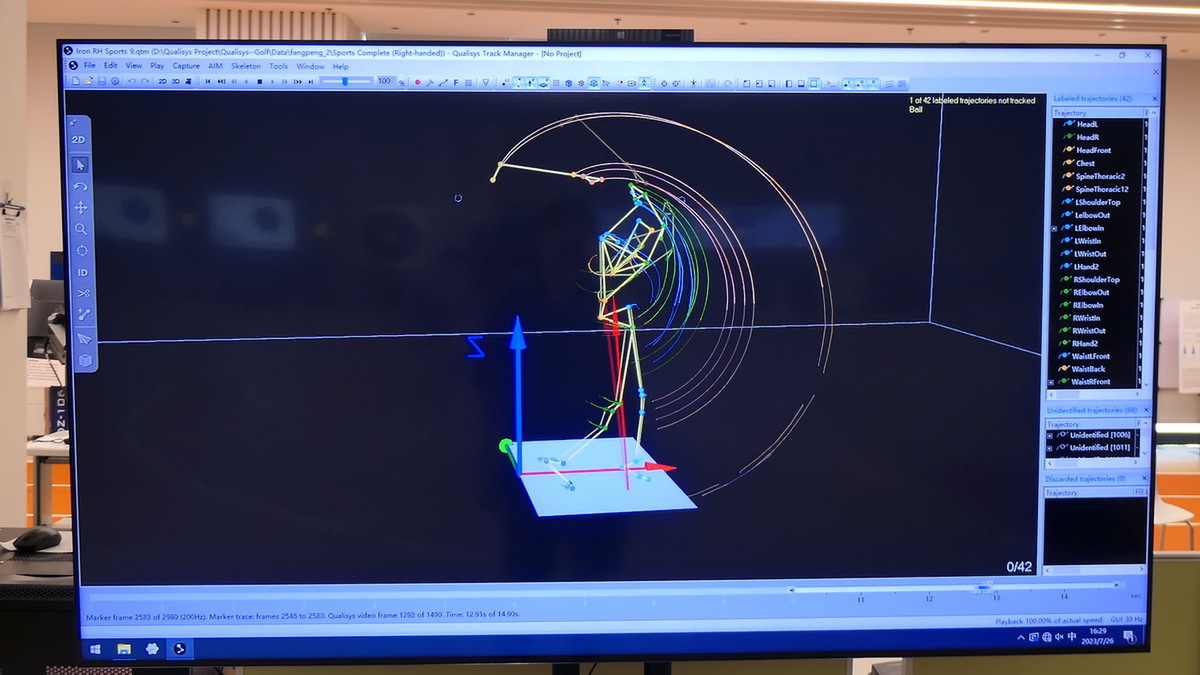The width and height of the screenshot is (1200, 675).
Task: Choose the rotate tool in viewport toolbar
Action: (x=81, y=186)
